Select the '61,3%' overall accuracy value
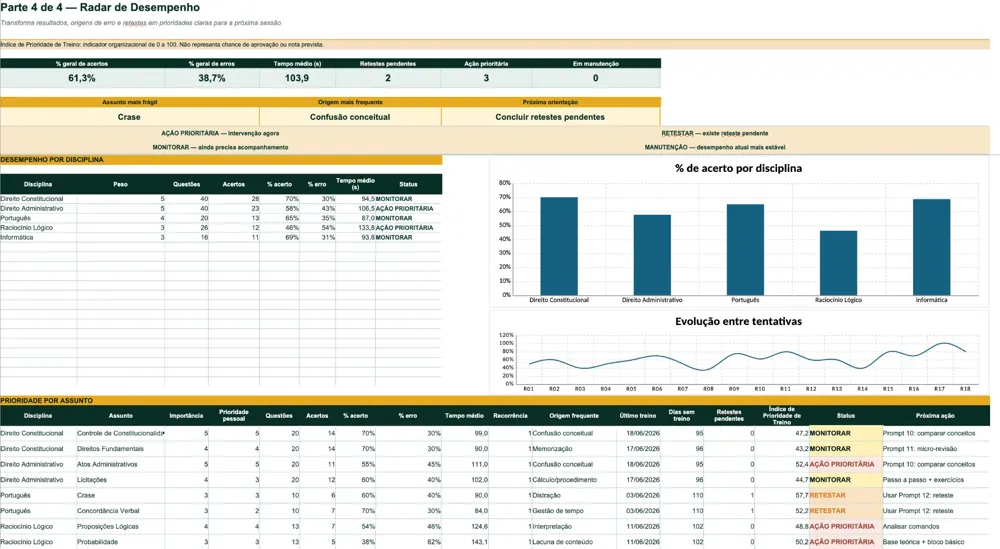The height and width of the screenshot is (549, 1000). [82, 78]
